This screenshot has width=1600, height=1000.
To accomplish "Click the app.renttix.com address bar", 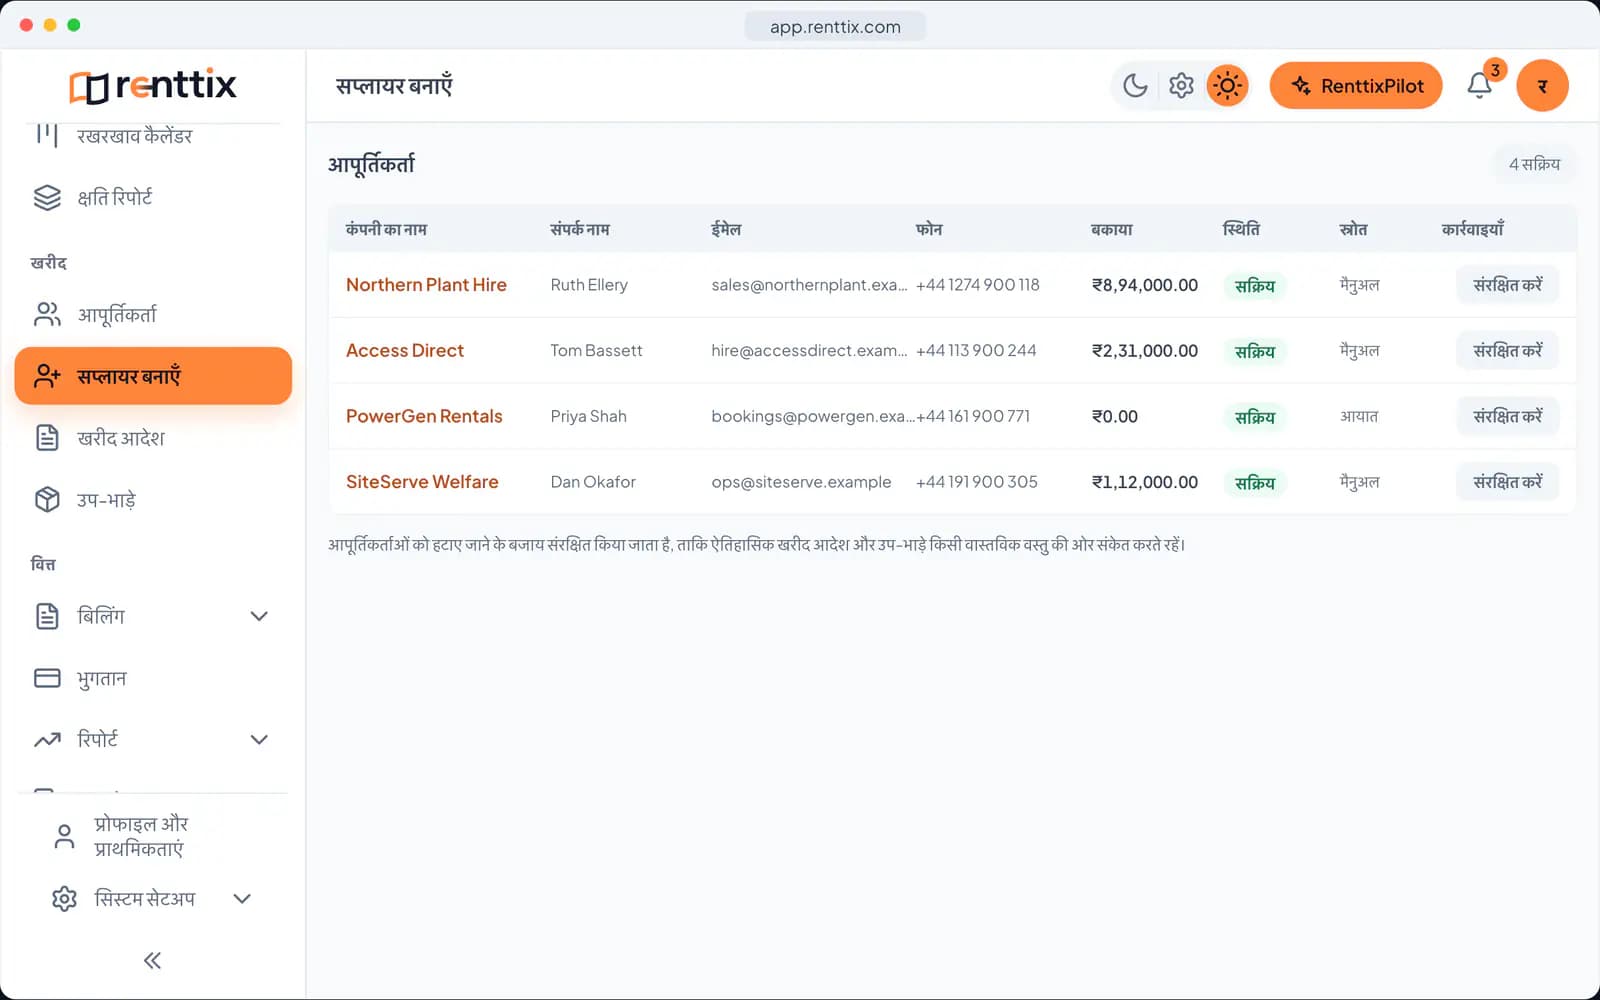I will pos(835,27).
